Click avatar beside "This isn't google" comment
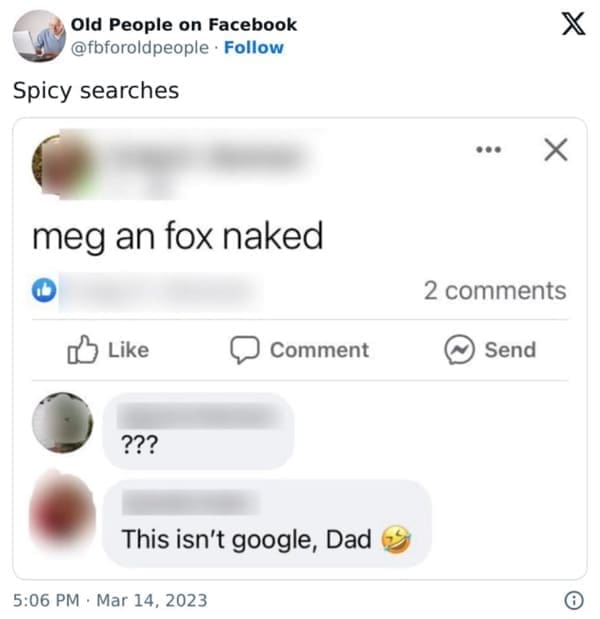The image size is (600, 619). [x=62, y=512]
